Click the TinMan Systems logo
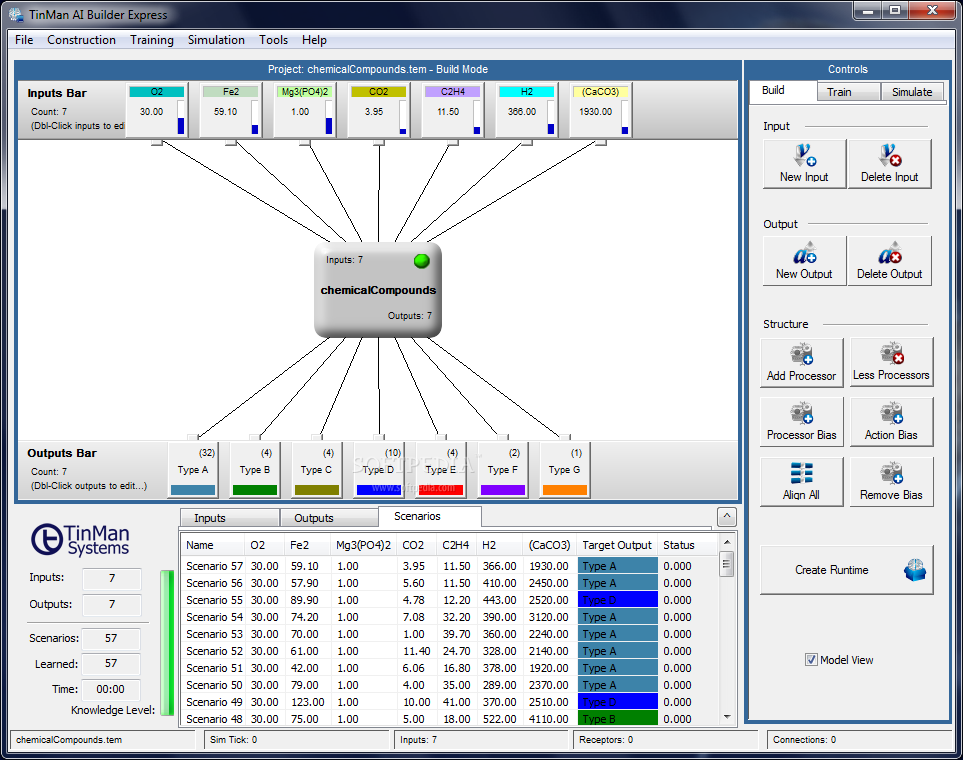The image size is (963, 760). click(x=80, y=539)
